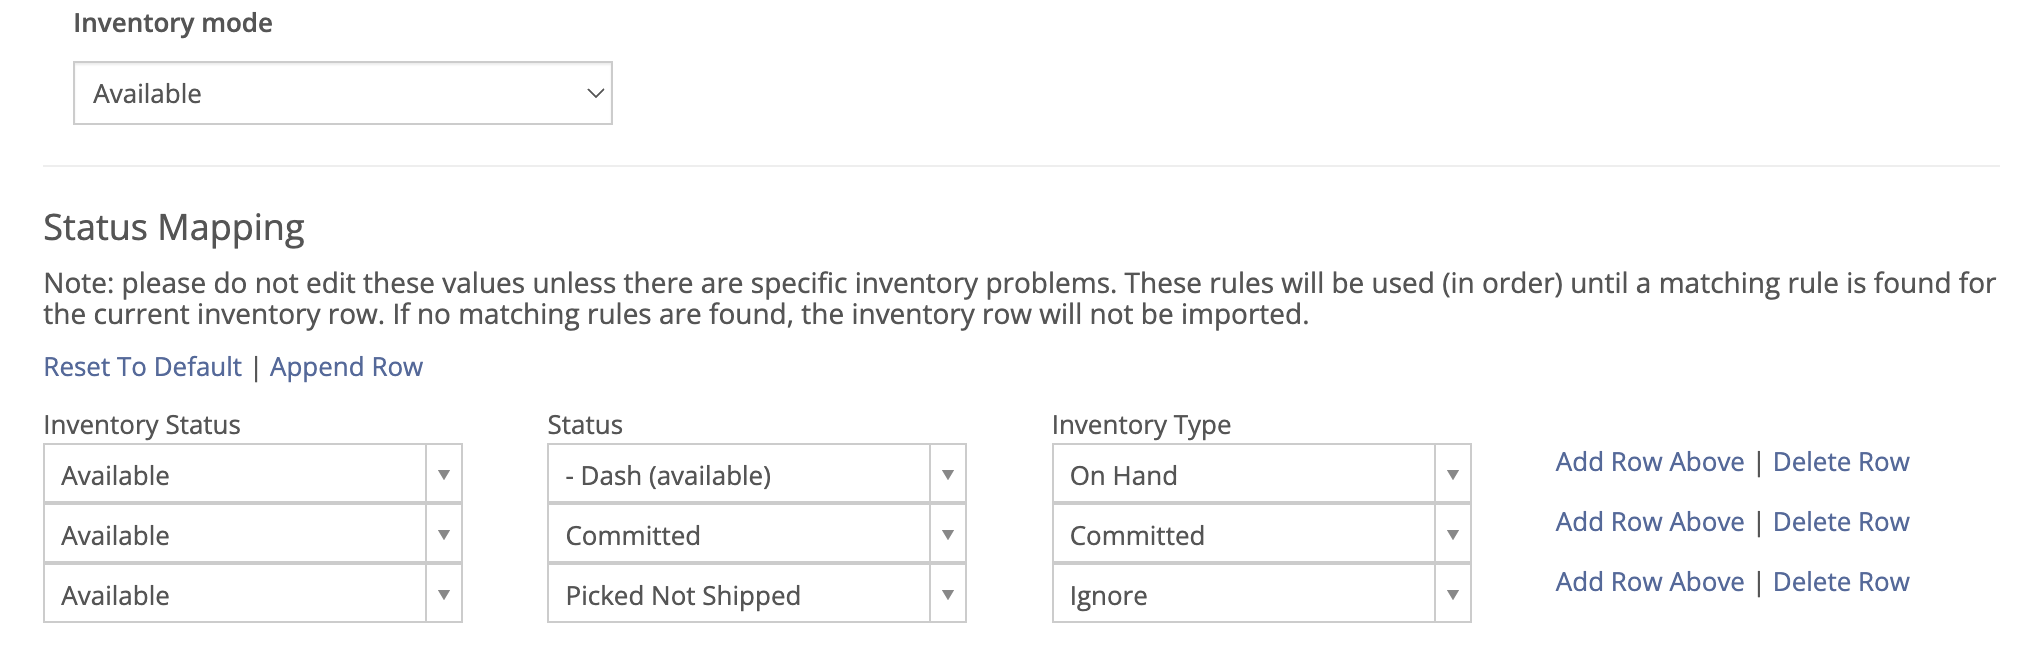Image resolution: width=2028 pixels, height=670 pixels.
Task: Click the Available text in Inventory mode
Action: pyautogui.click(x=147, y=94)
